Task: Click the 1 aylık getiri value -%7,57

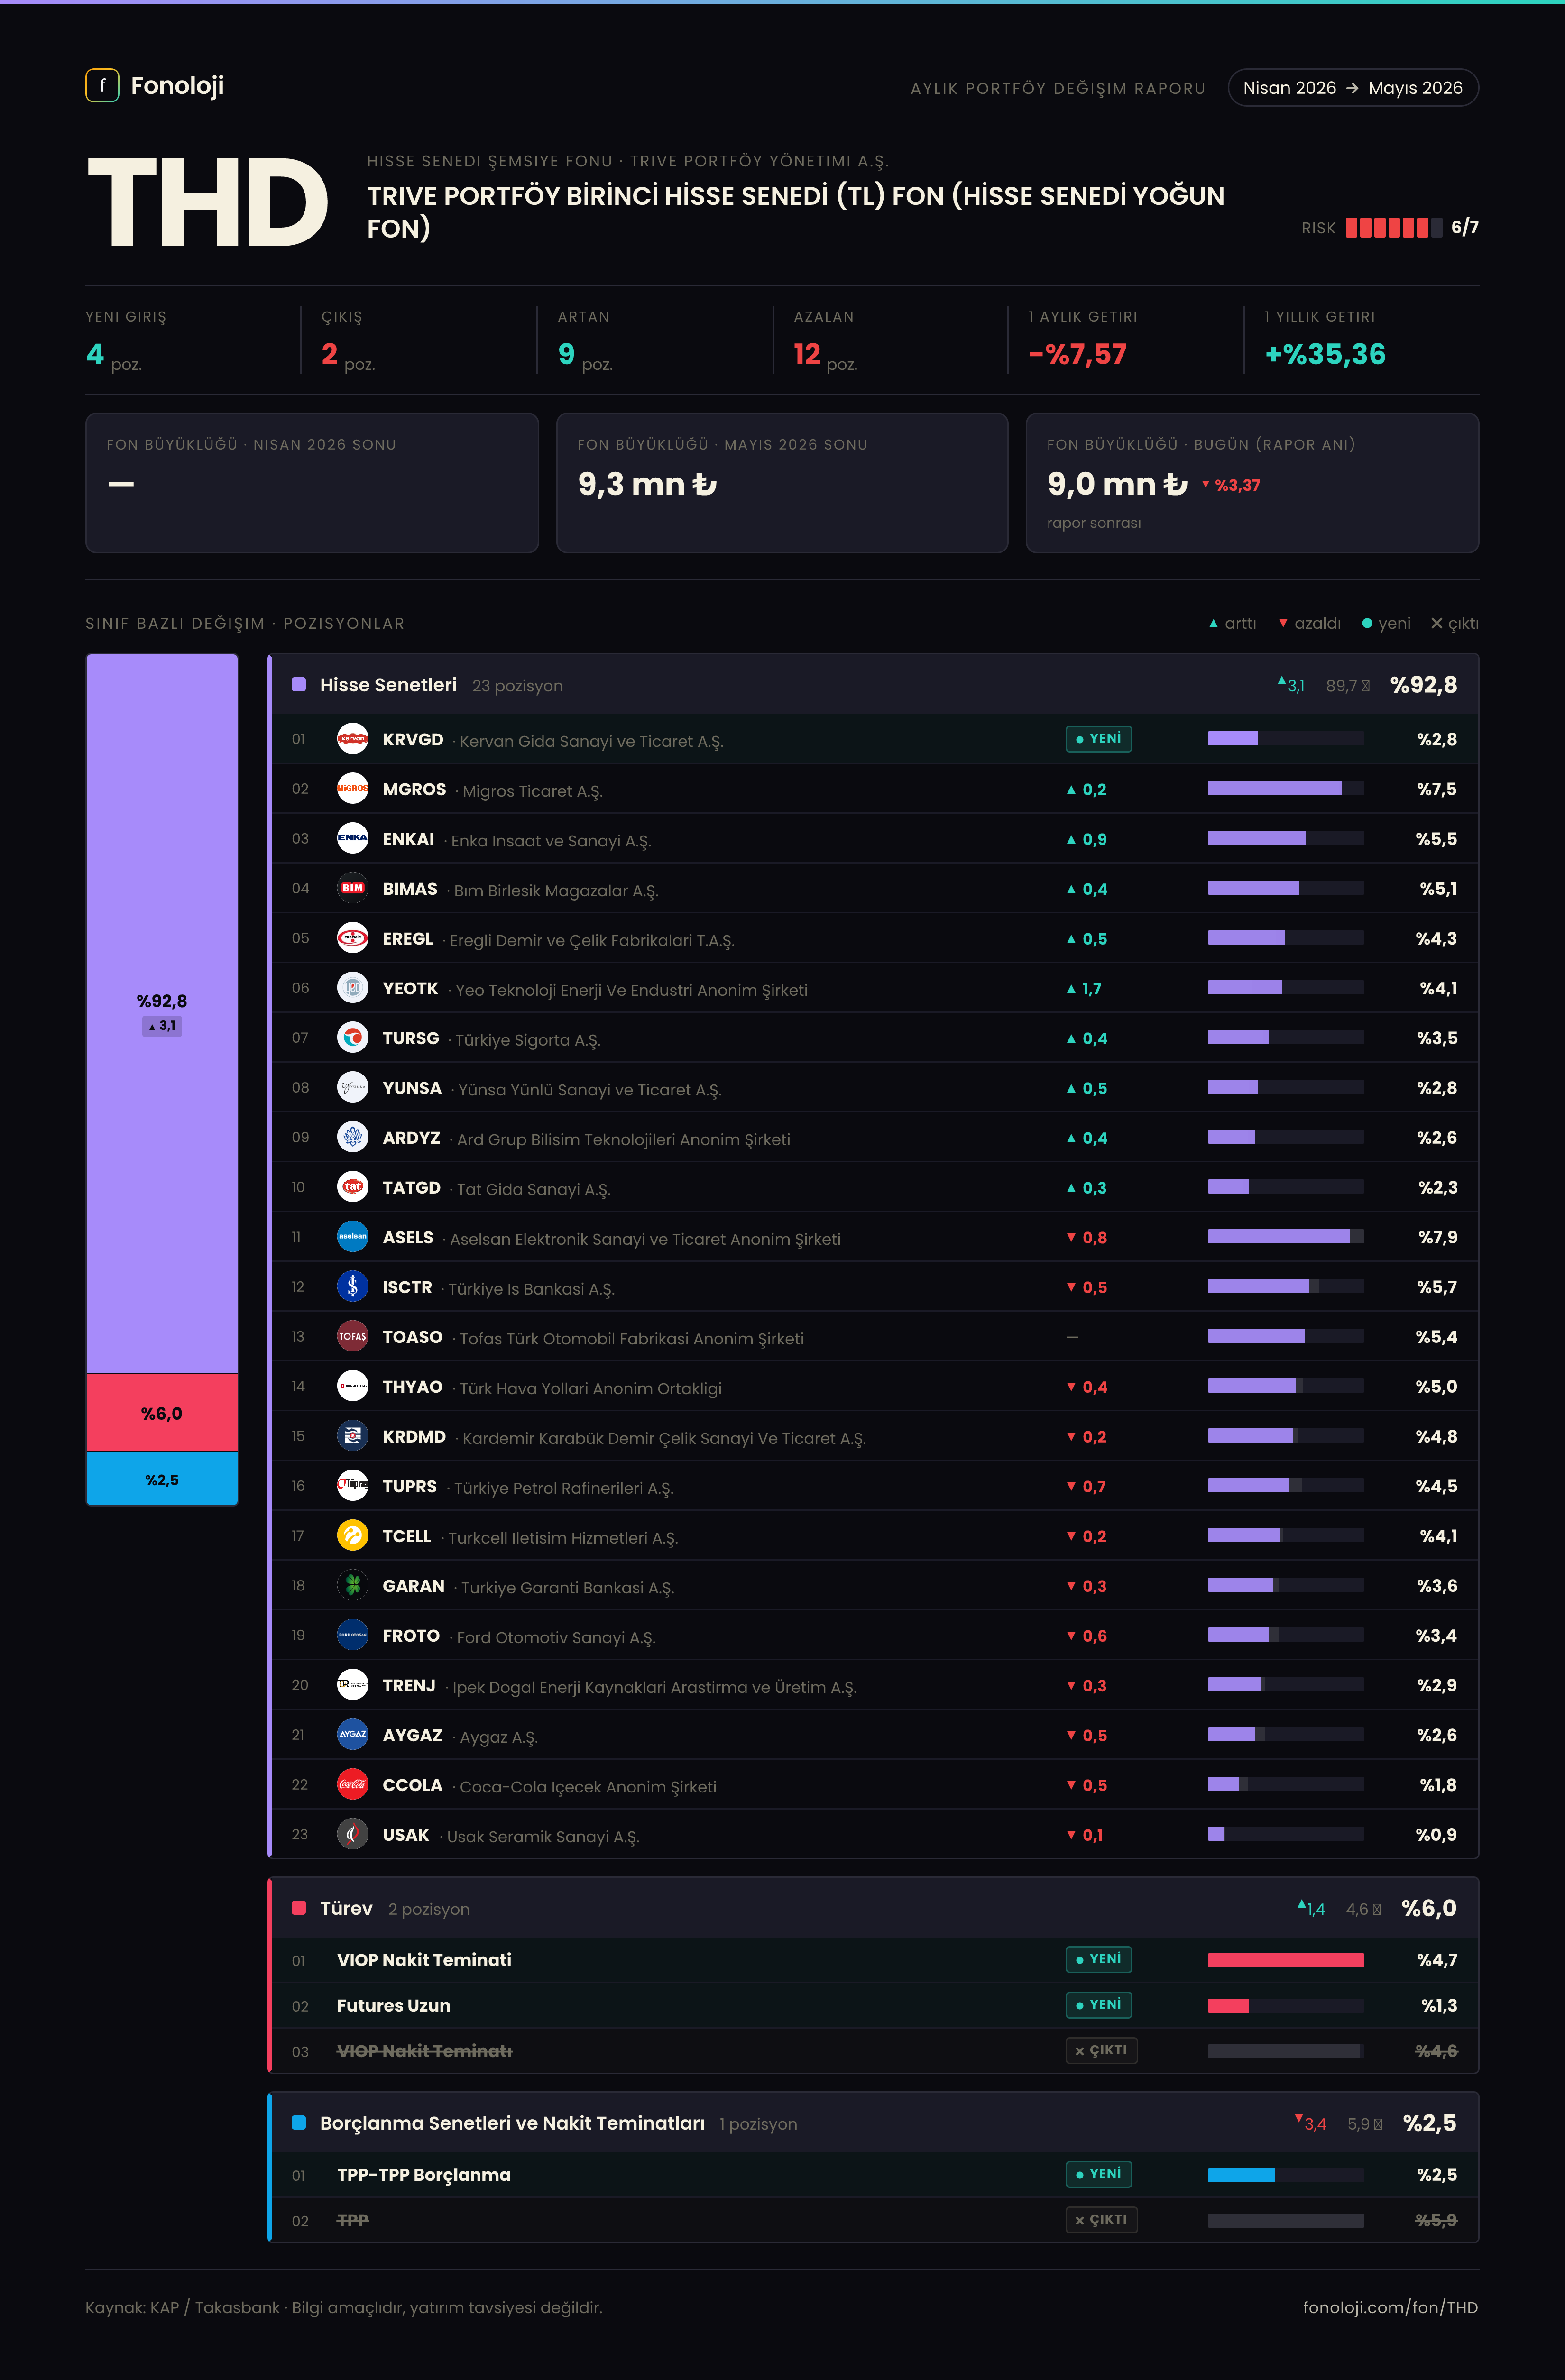Action: pyautogui.click(x=1078, y=354)
